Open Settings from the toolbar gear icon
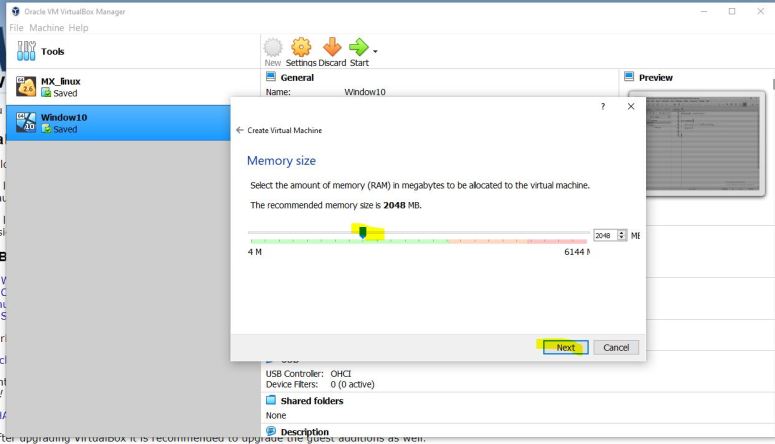 [301, 49]
